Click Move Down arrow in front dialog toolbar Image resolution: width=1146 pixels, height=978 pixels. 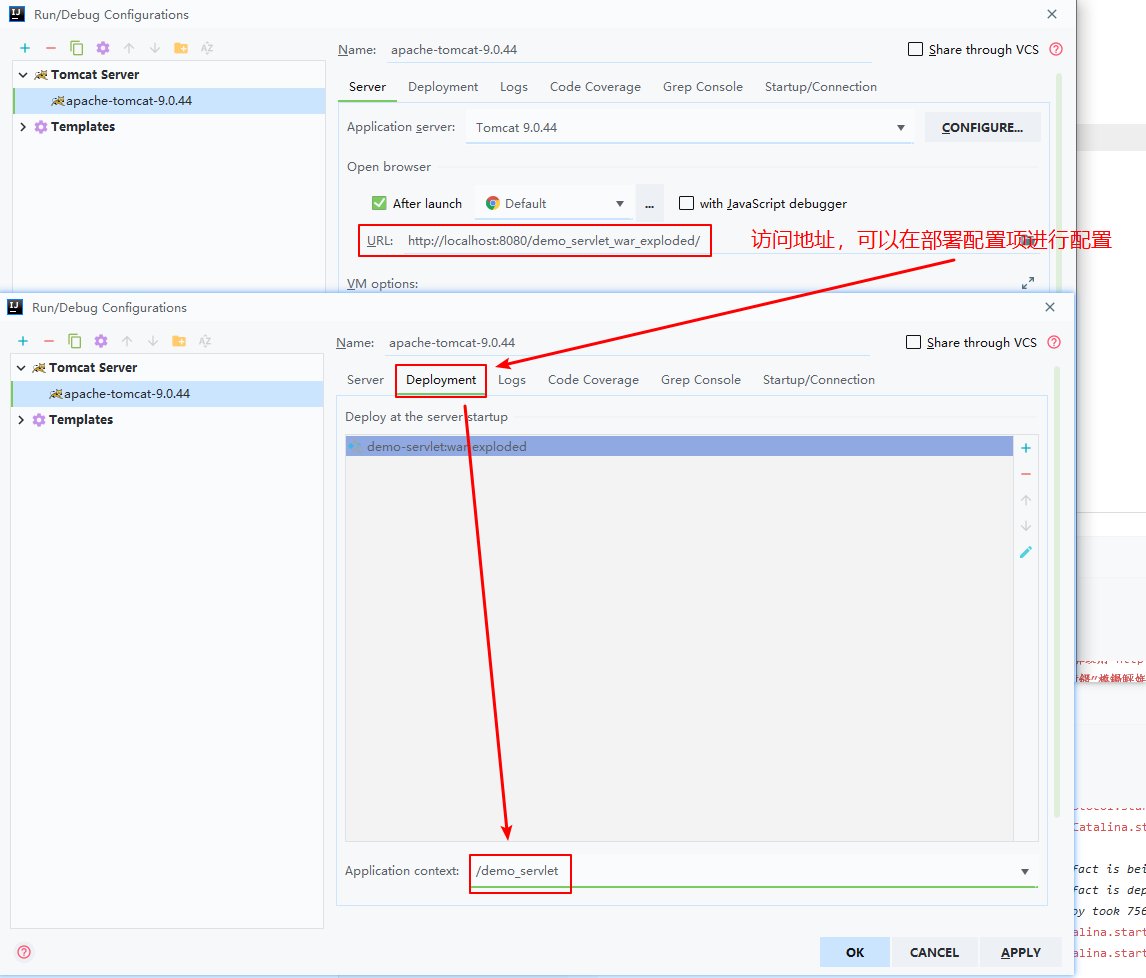pos(153,341)
